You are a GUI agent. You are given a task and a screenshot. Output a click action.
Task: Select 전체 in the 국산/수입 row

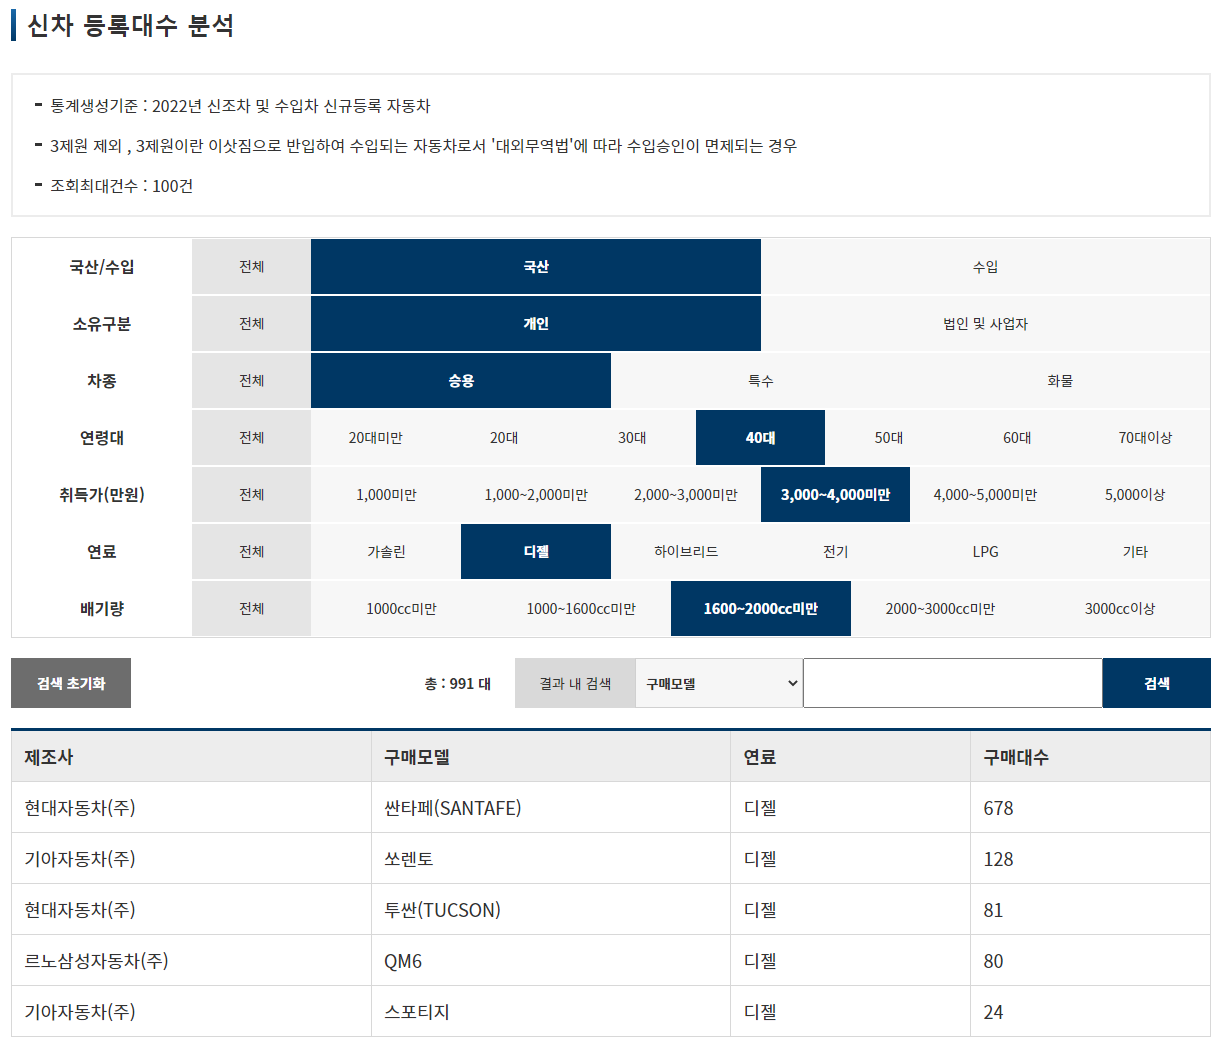pos(251,267)
